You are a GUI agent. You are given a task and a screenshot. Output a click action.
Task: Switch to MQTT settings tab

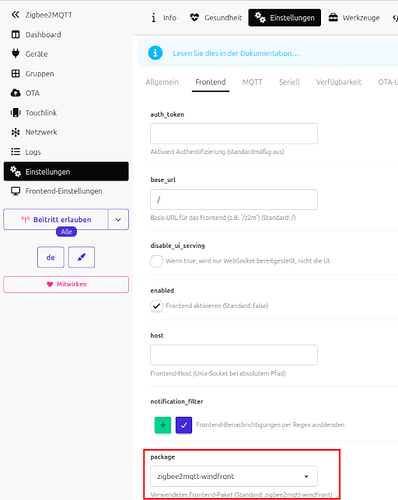[x=252, y=82]
